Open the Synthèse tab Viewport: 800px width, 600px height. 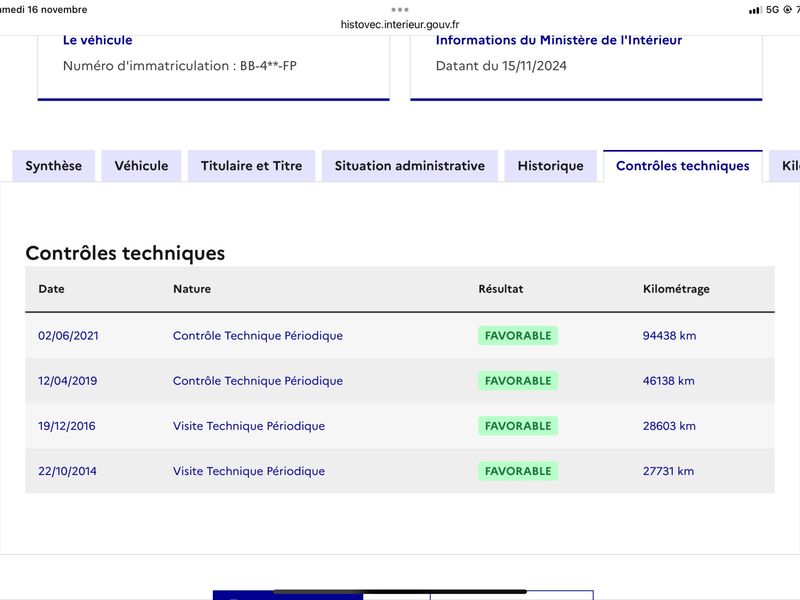tap(54, 166)
